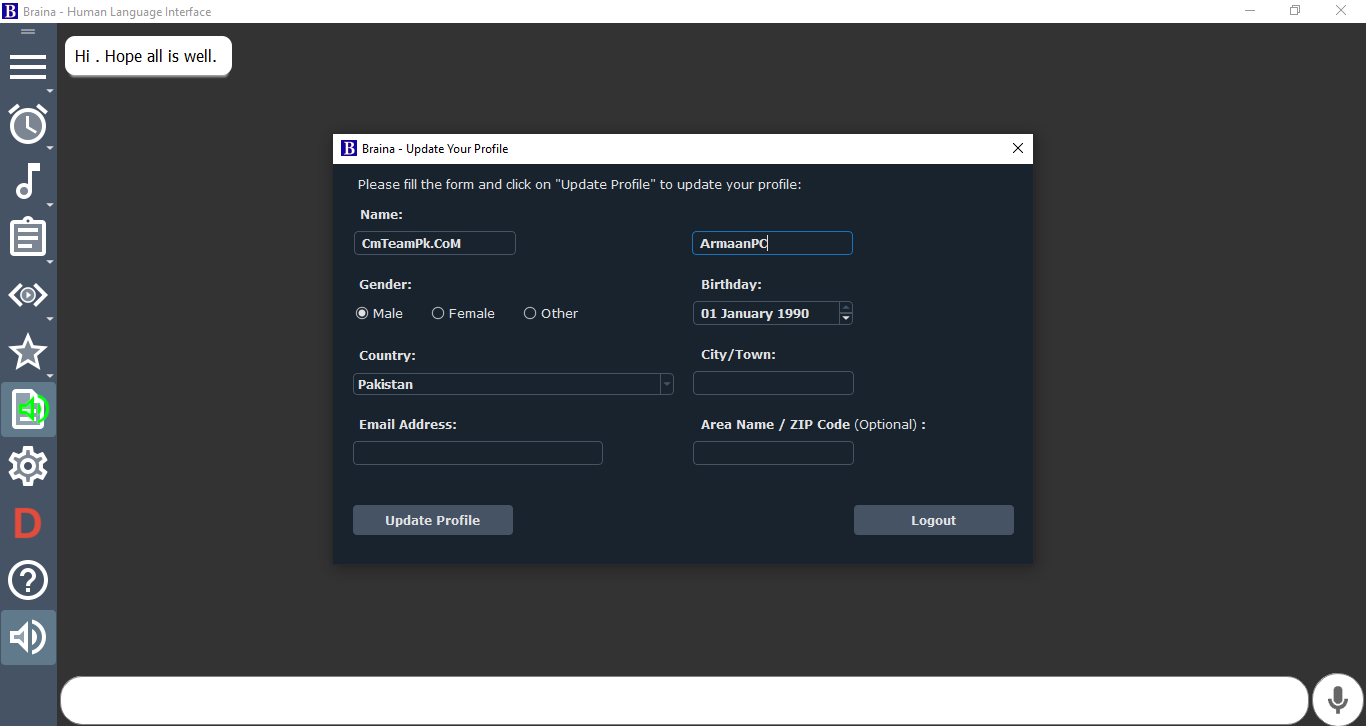This screenshot has height=726, width=1366.
Task: Expand the arrow under the code-play icon
Action: pyautogui.click(x=50, y=319)
